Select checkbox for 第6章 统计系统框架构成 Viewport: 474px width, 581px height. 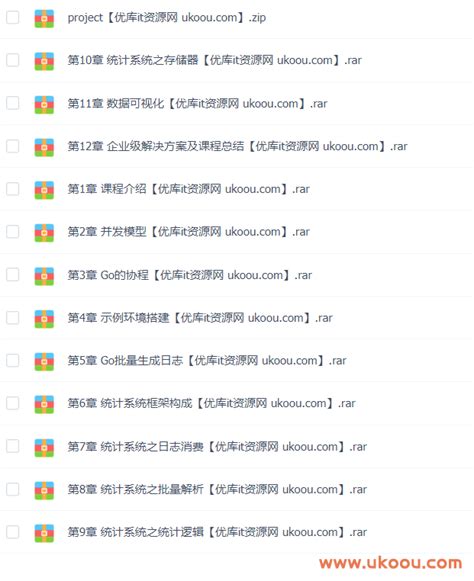[13, 403]
